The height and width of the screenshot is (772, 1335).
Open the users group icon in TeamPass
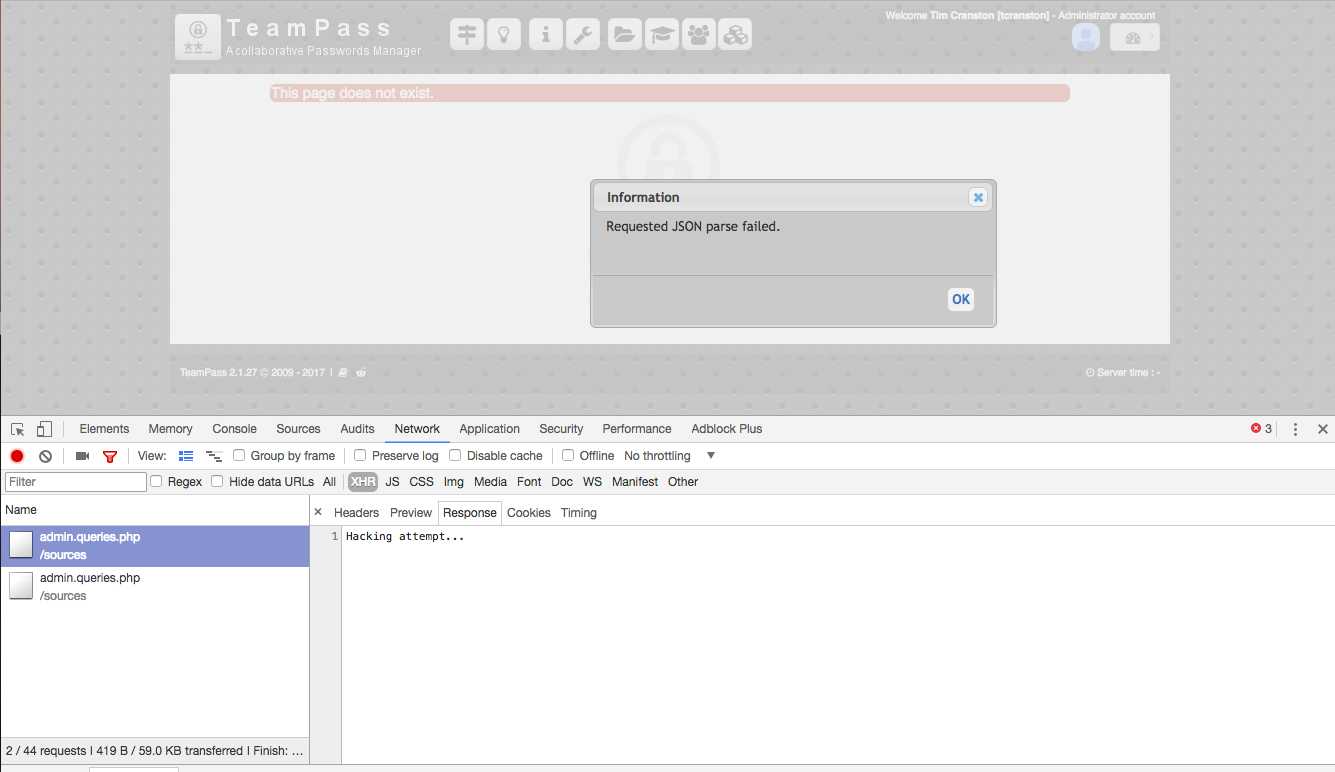(x=699, y=34)
